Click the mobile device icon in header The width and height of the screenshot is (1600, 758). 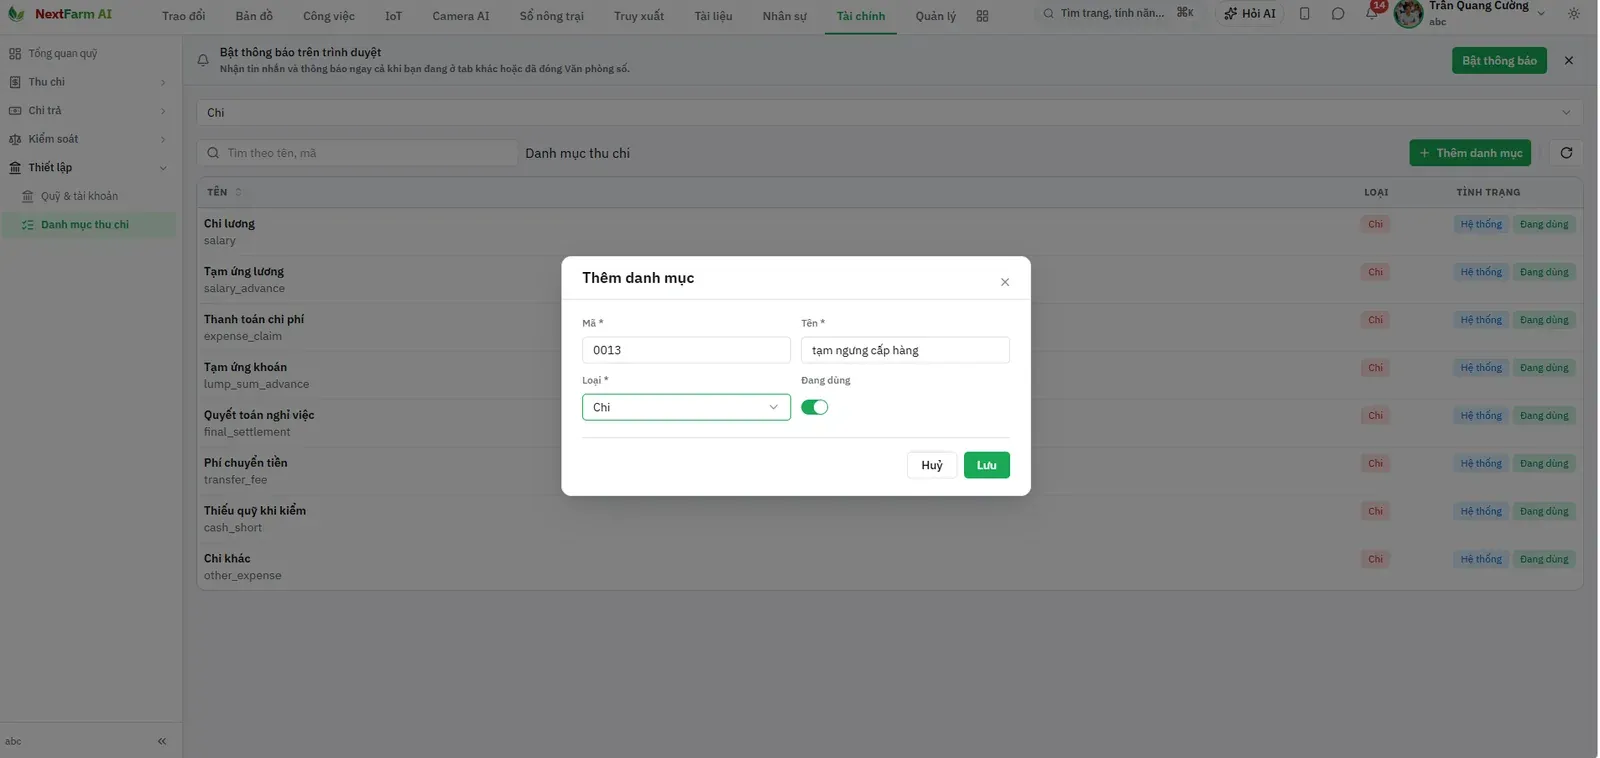click(x=1304, y=14)
